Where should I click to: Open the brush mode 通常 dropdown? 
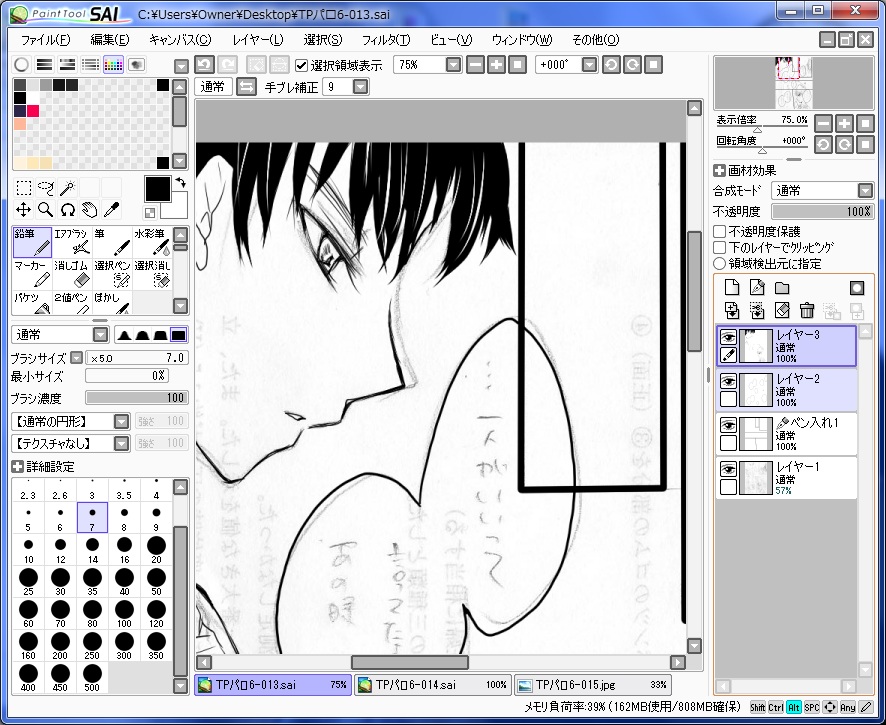pos(101,335)
